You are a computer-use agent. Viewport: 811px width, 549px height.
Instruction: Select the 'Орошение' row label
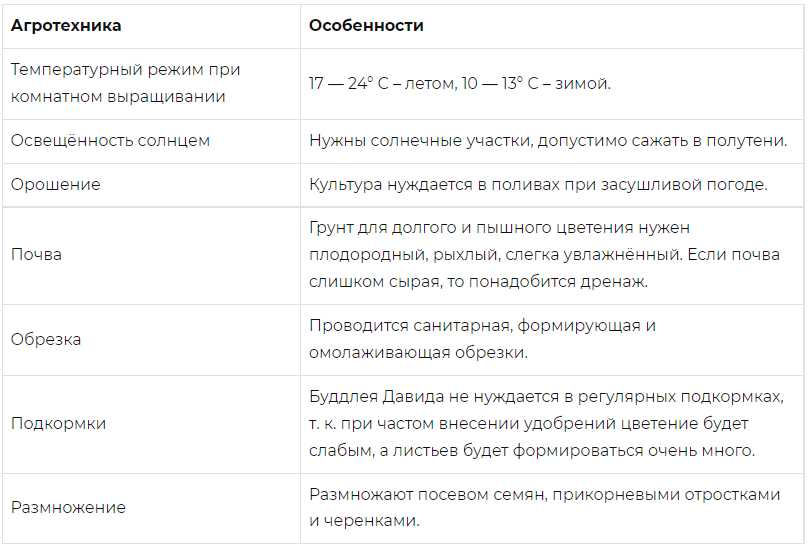pos(55,185)
